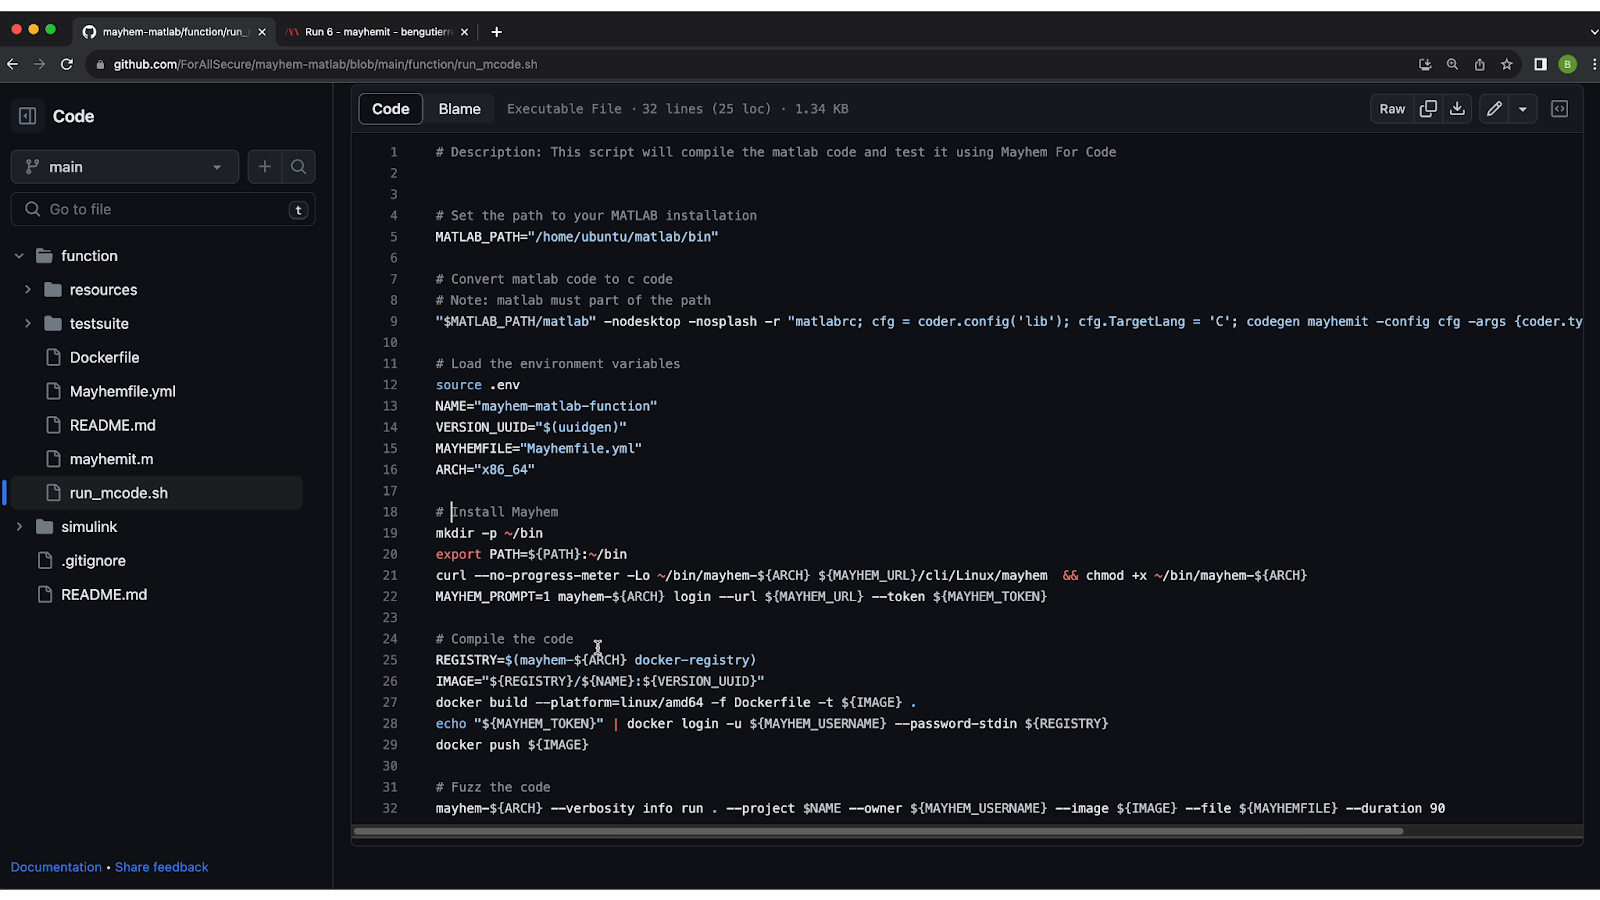Select line number 9
The image size is (1600, 900).
pyautogui.click(x=394, y=321)
